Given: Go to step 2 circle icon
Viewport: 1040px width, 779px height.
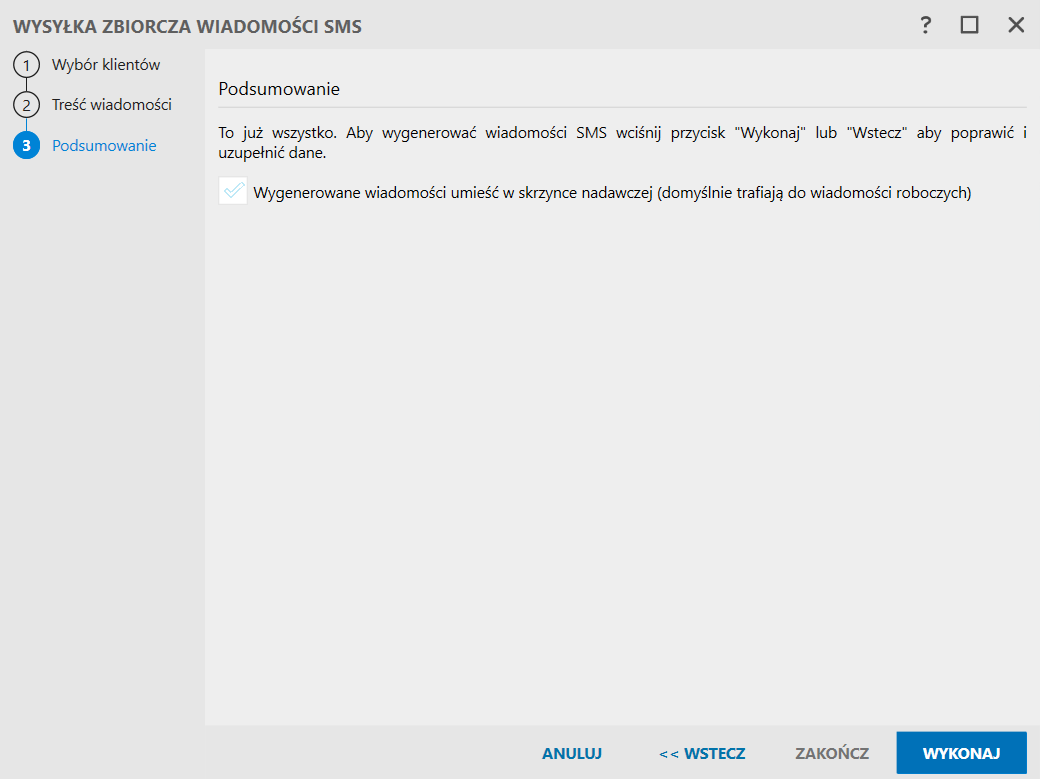Looking at the screenshot, I should pos(27,105).
